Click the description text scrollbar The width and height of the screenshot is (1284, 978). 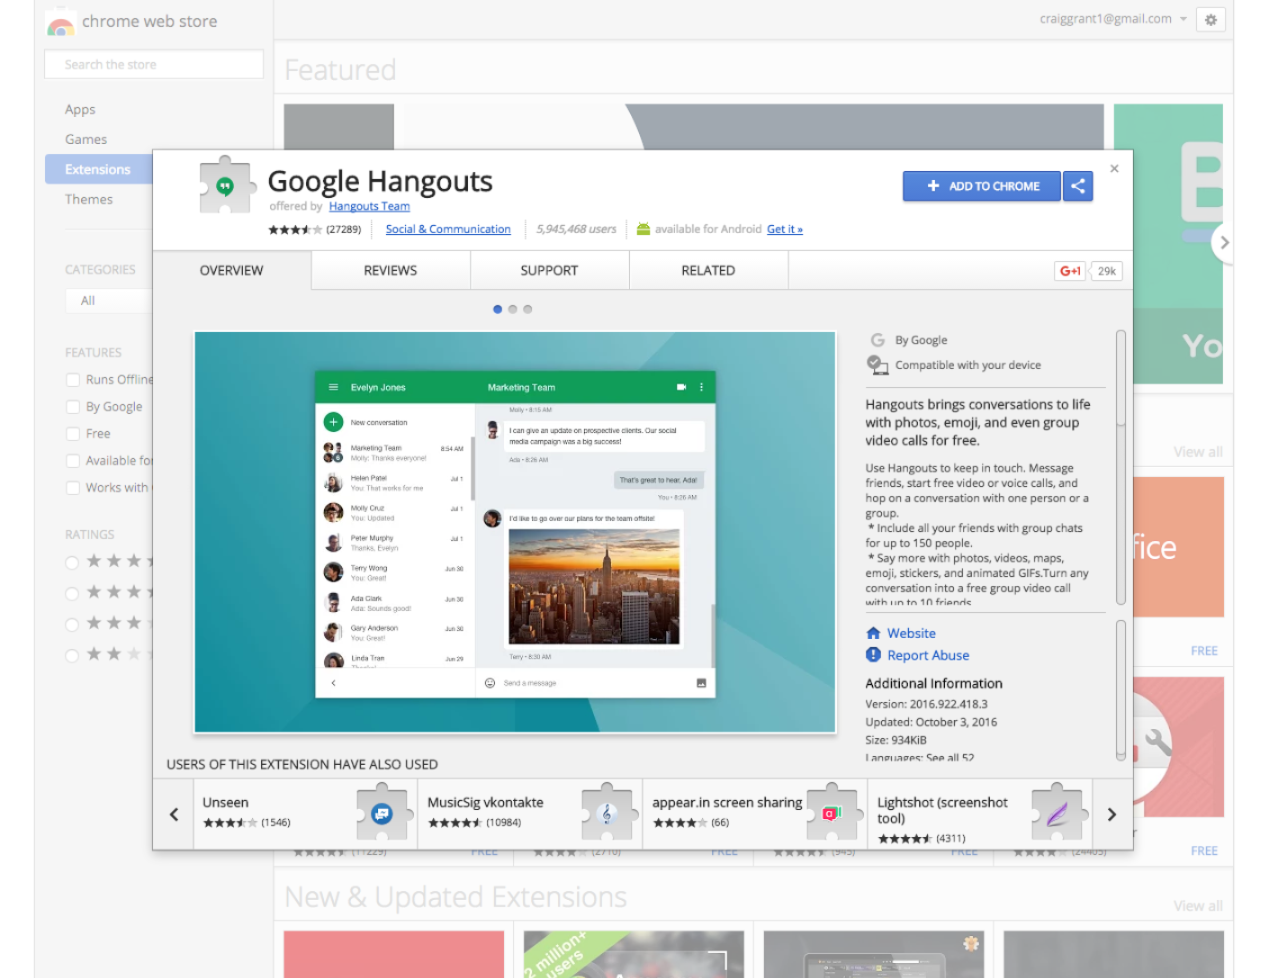point(1121,467)
